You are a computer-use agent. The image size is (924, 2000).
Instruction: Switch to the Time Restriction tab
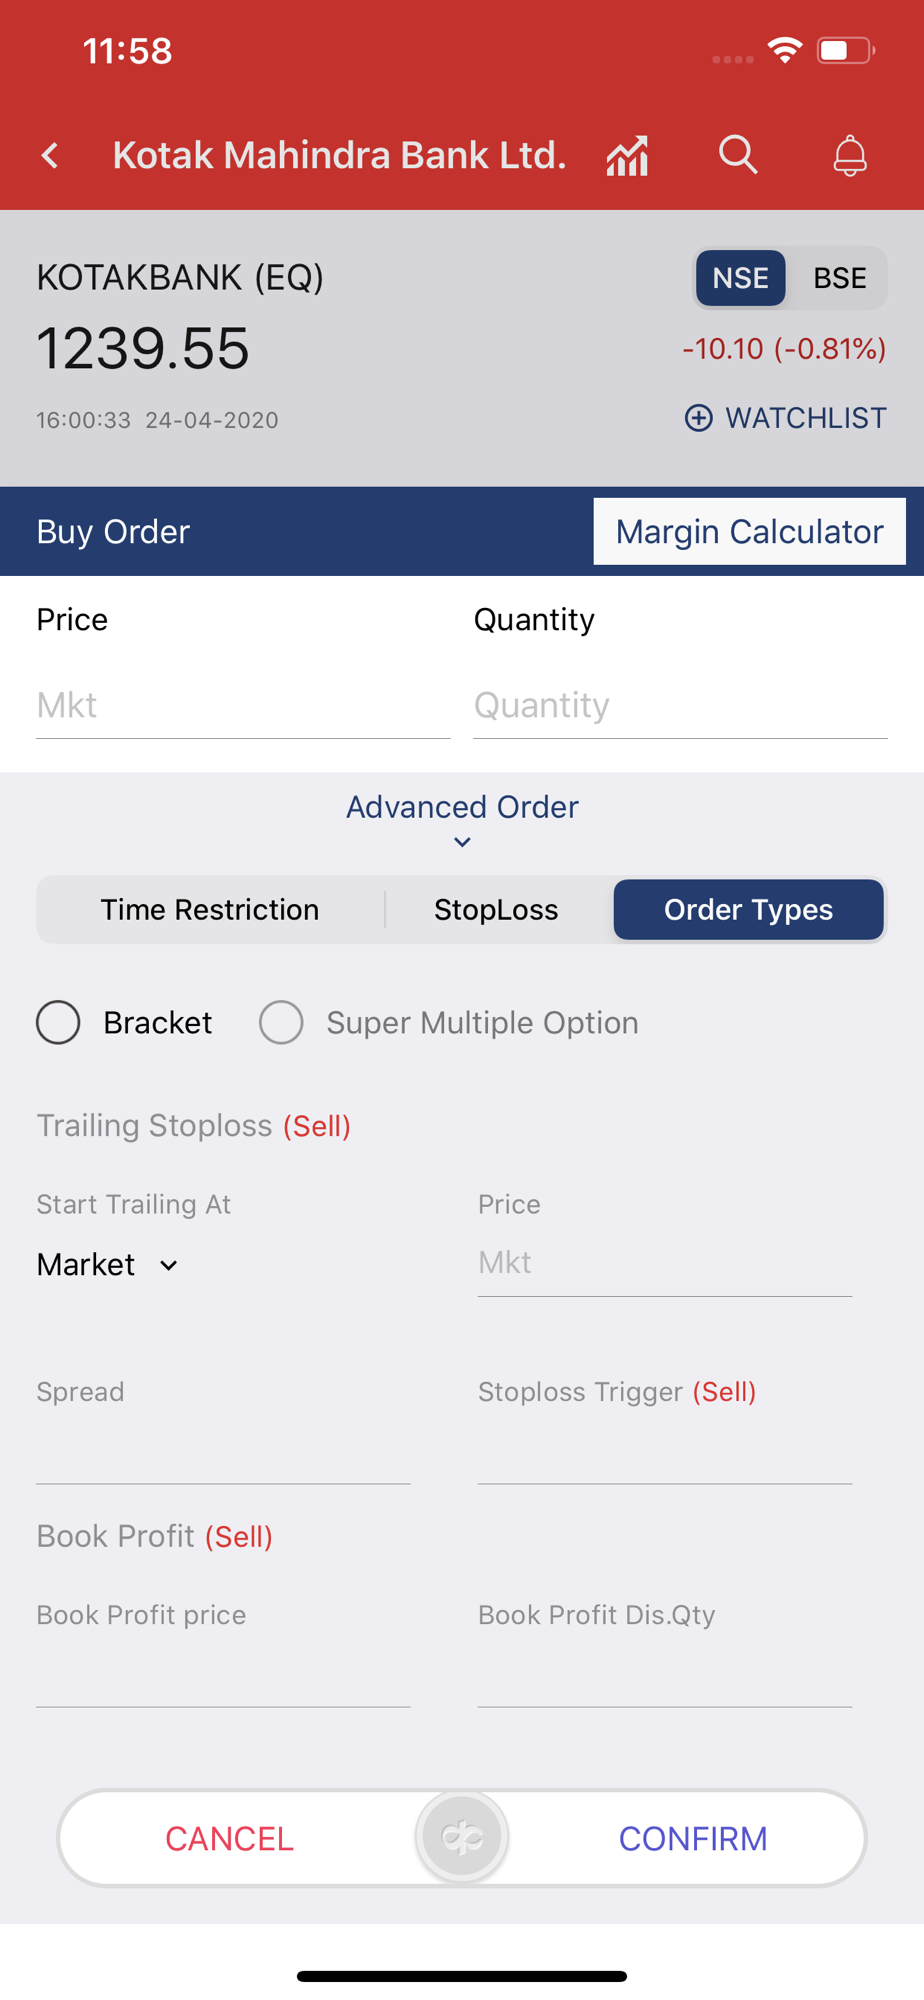210,910
